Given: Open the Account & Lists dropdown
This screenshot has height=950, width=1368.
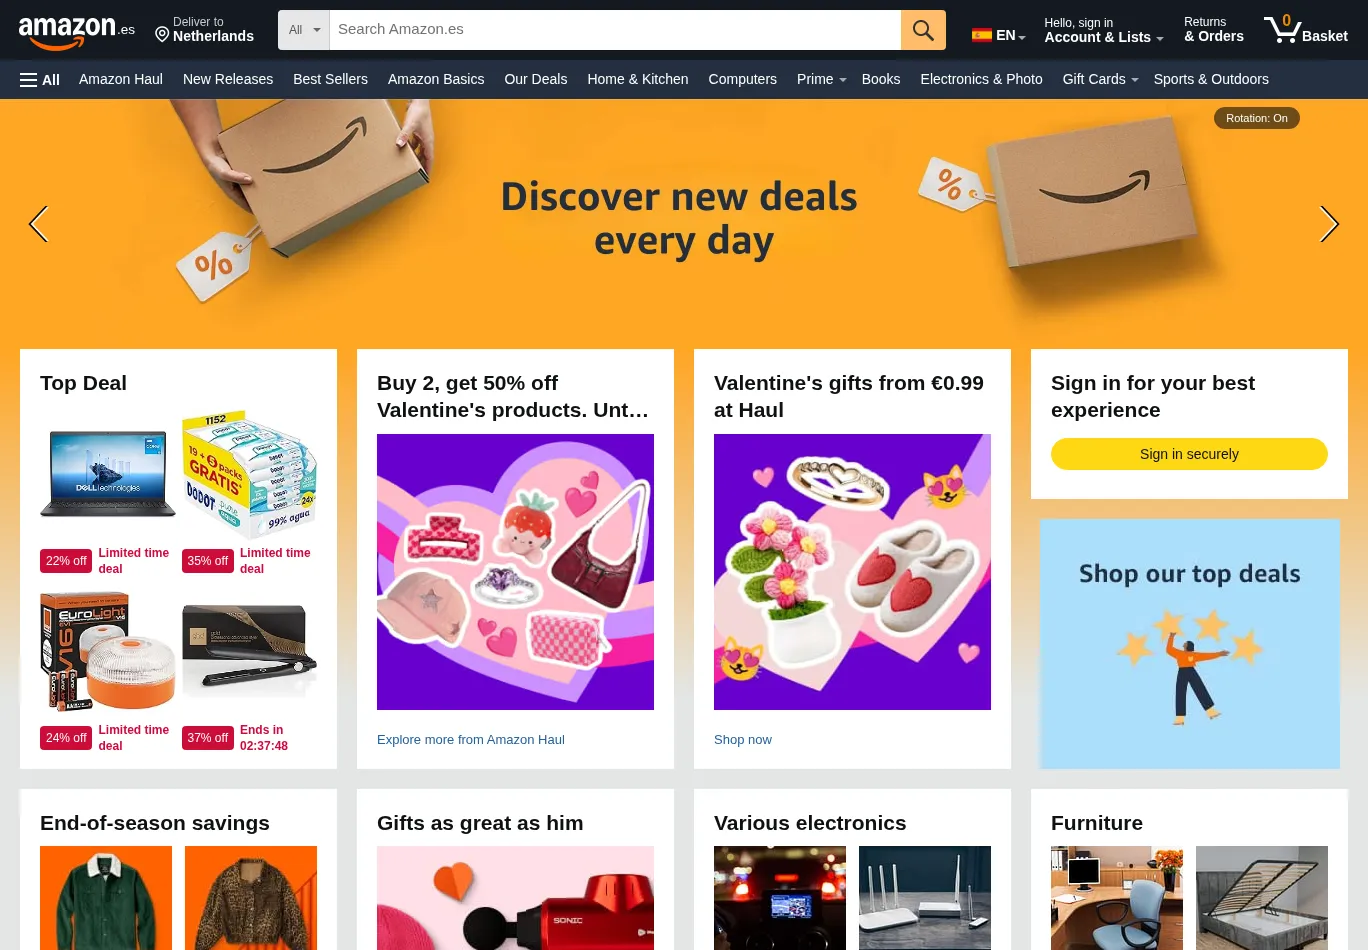Looking at the screenshot, I should [1103, 30].
